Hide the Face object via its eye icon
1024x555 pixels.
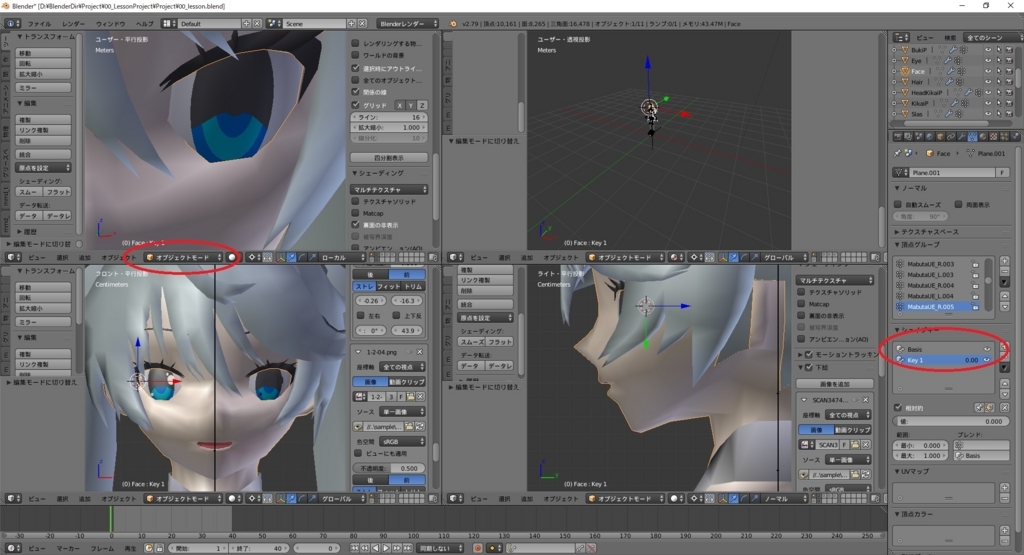click(988, 71)
